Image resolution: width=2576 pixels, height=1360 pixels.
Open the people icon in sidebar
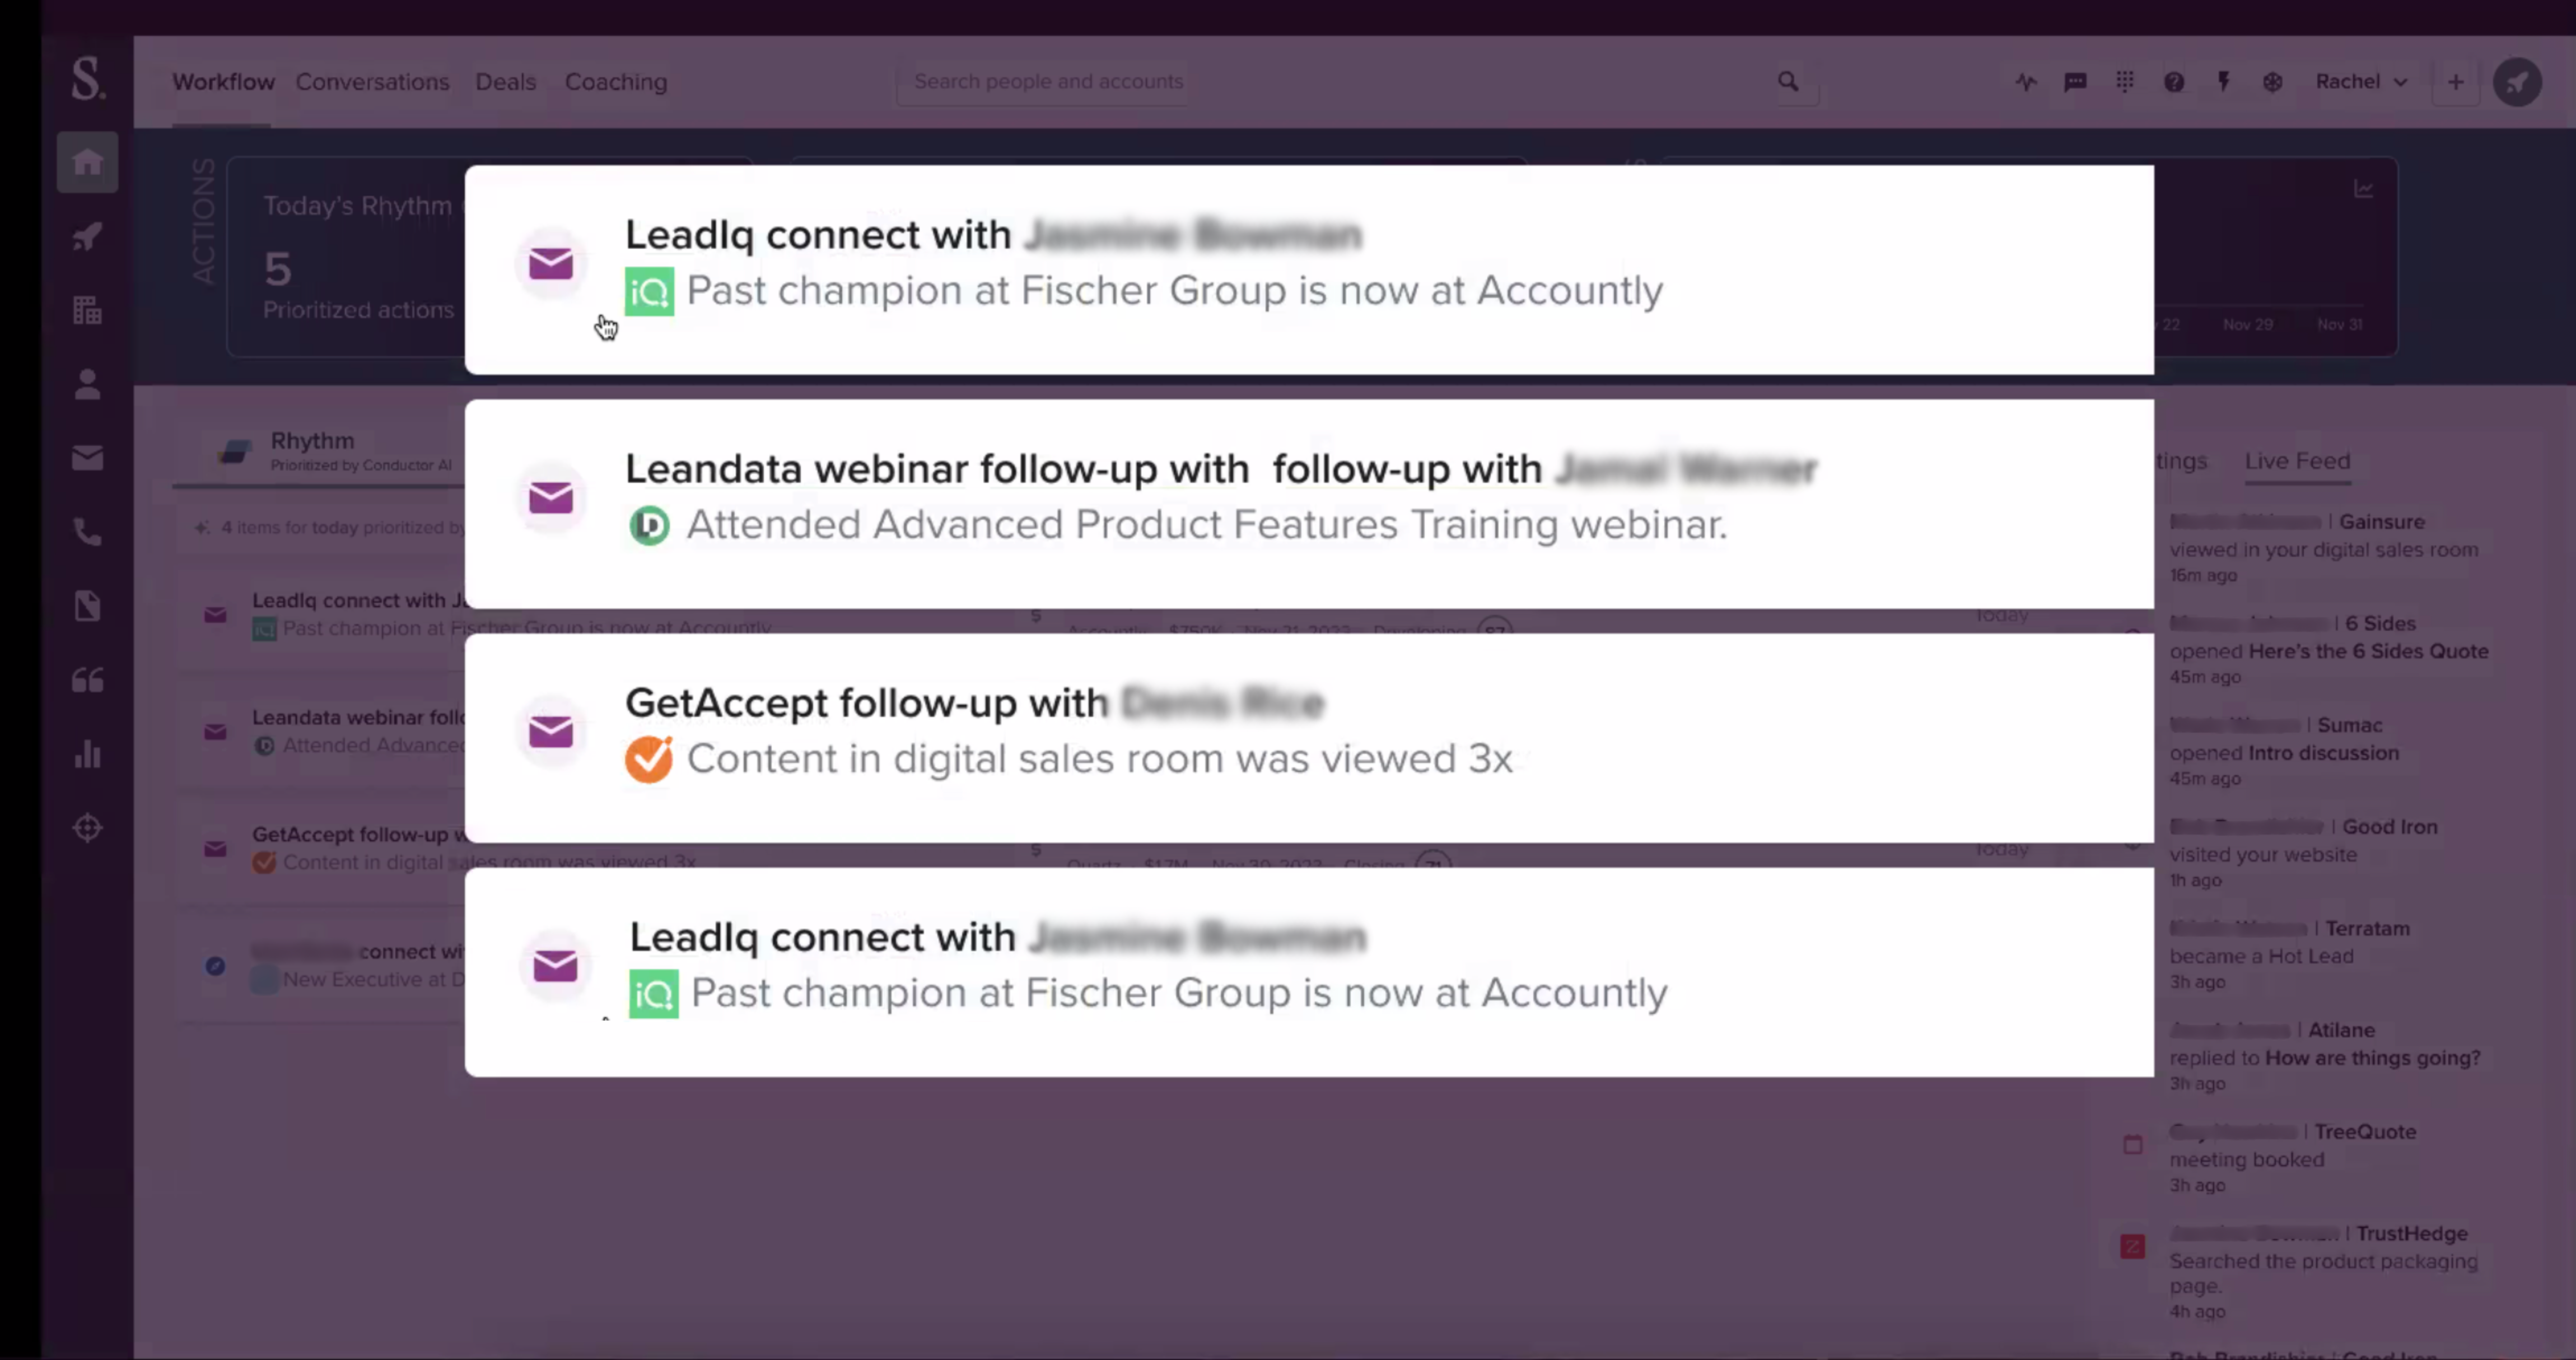coord(87,384)
